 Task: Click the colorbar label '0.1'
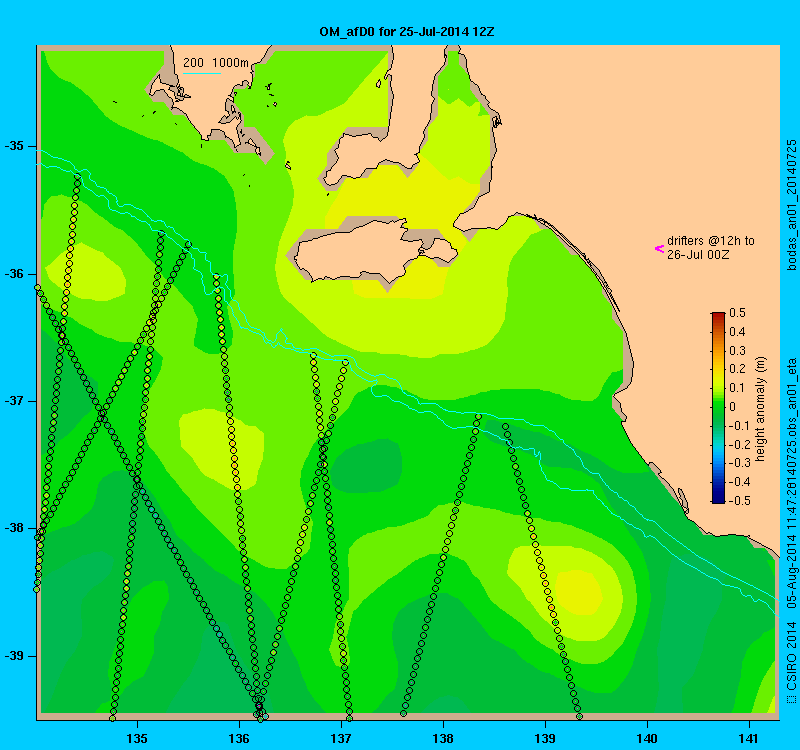pyautogui.click(x=737, y=388)
